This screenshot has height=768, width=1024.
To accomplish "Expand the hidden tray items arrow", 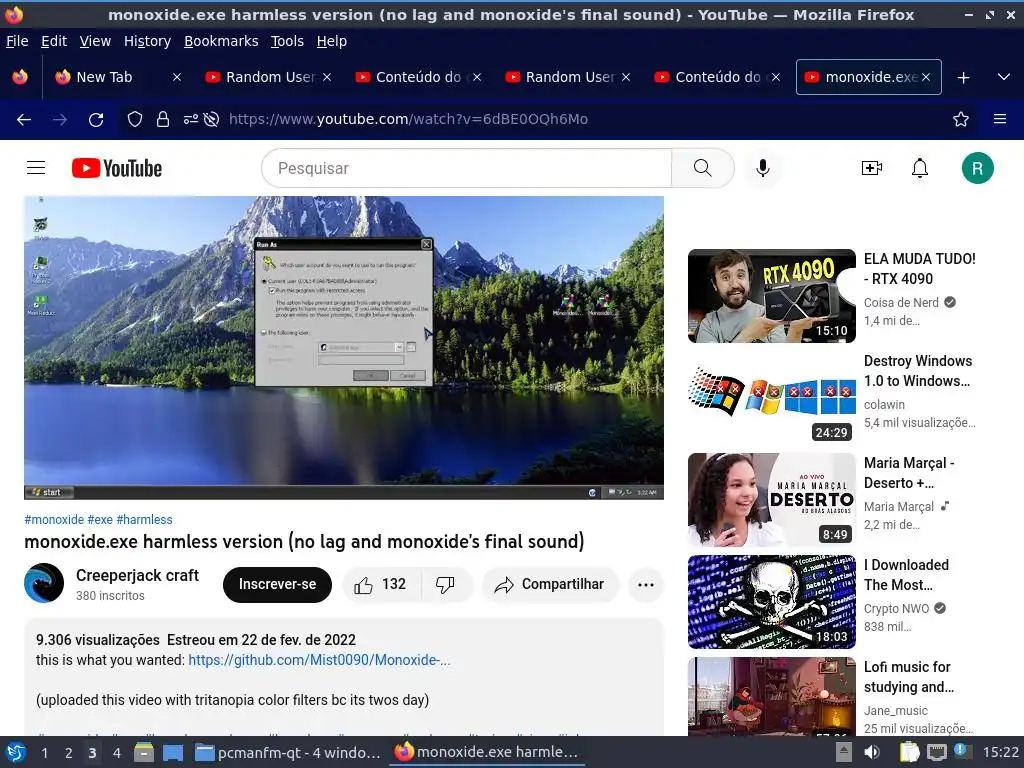I will click(844, 752).
